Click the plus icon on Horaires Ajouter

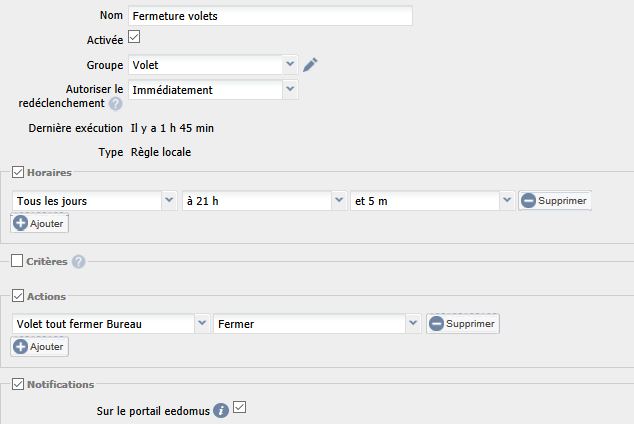pyautogui.click(x=21, y=223)
